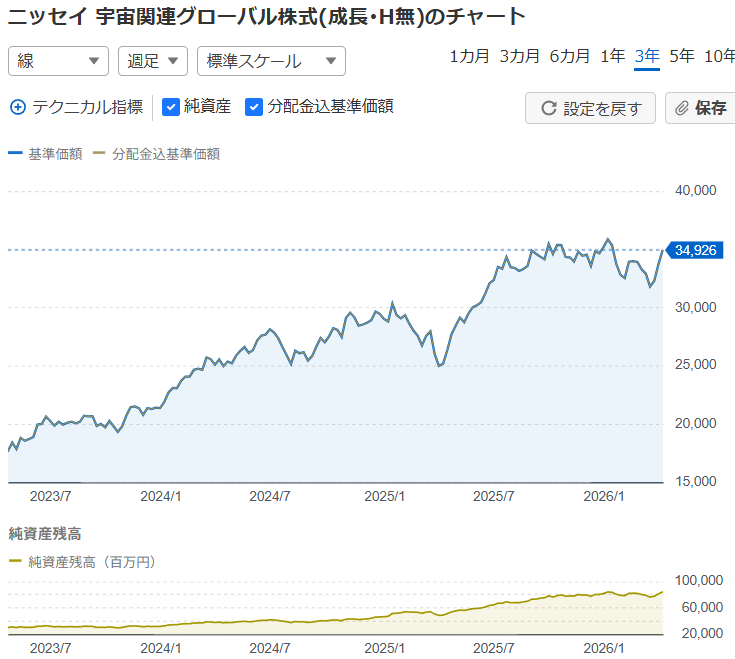Viewport: 735px width, 659px height.
Task: Uncheck the 分配金込基準価額 checkbox
Action: point(254,107)
